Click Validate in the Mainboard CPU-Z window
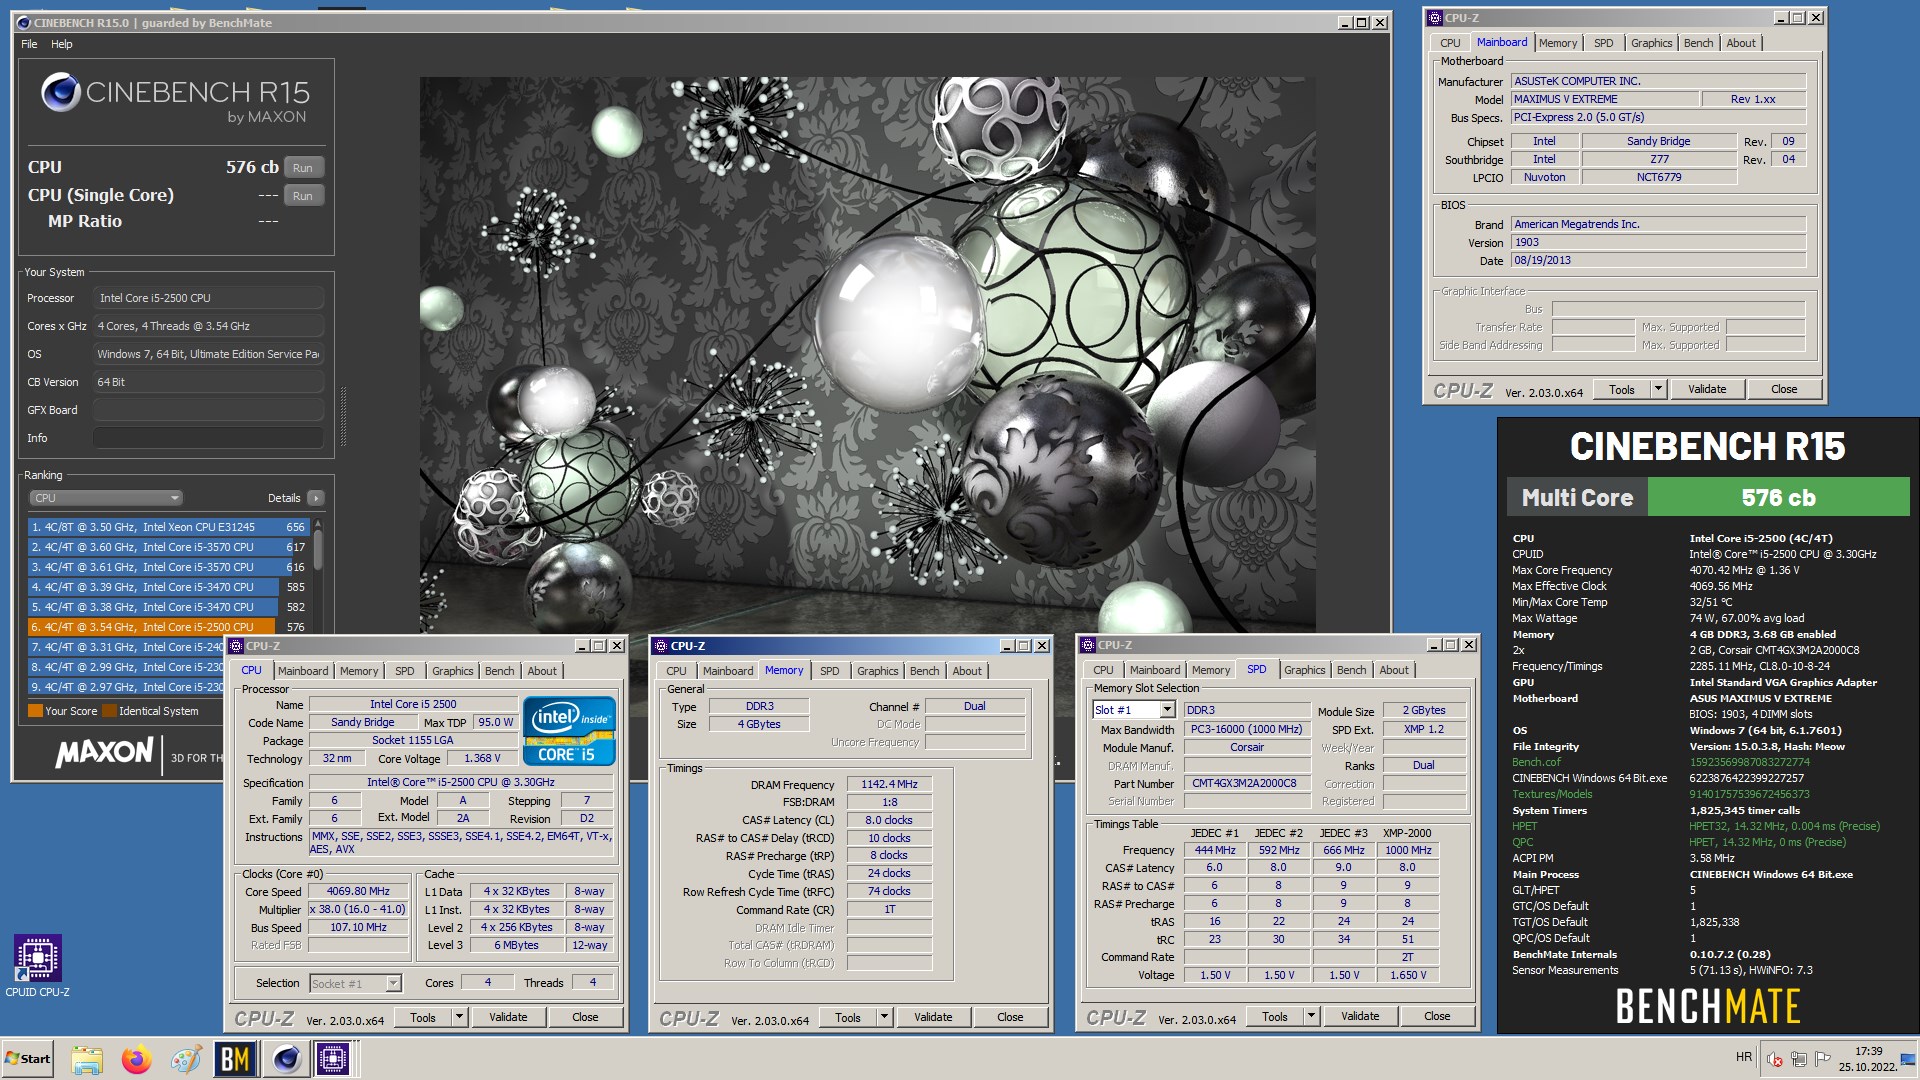The width and height of the screenshot is (1920, 1080). (x=1707, y=389)
